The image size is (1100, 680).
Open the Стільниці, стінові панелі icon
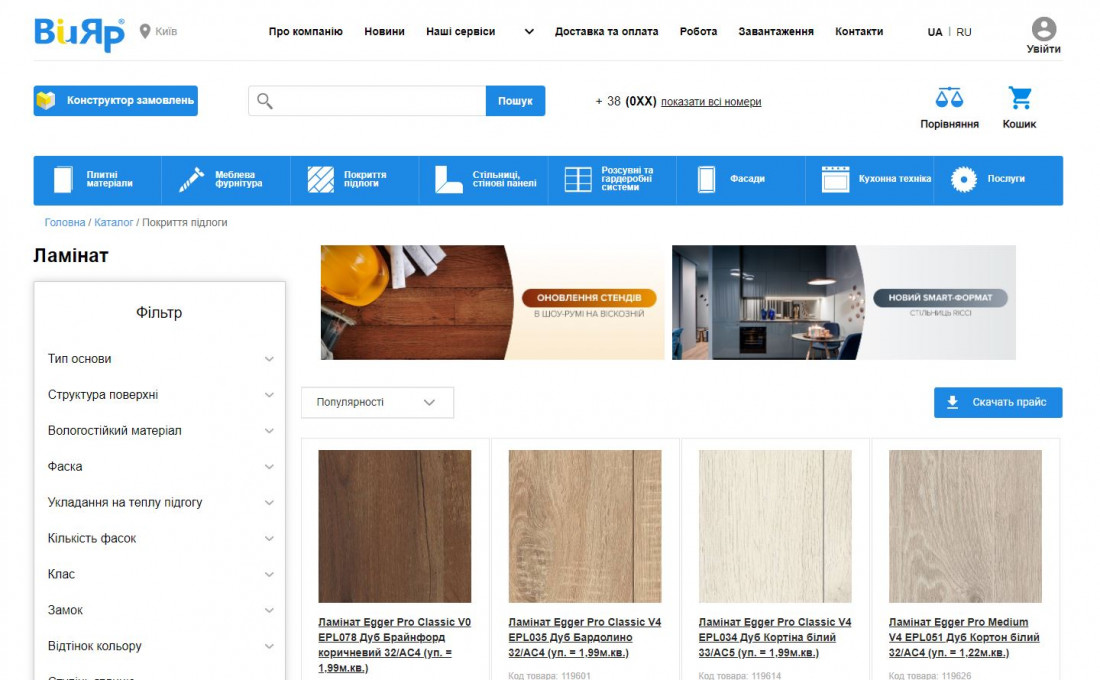[448, 180]
